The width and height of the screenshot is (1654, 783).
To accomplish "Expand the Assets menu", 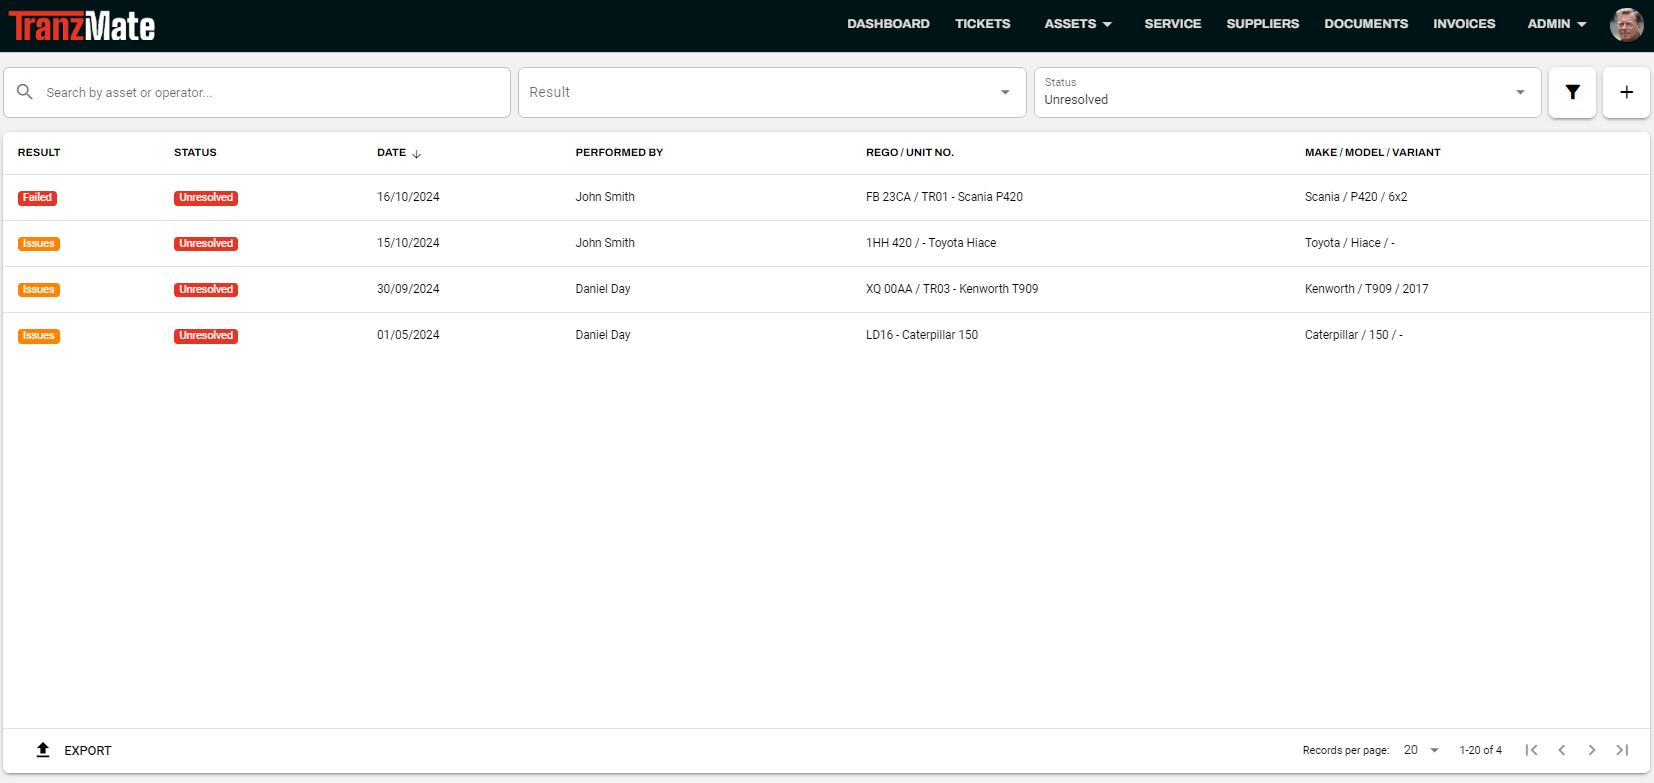I will [x=1078, y=24].
